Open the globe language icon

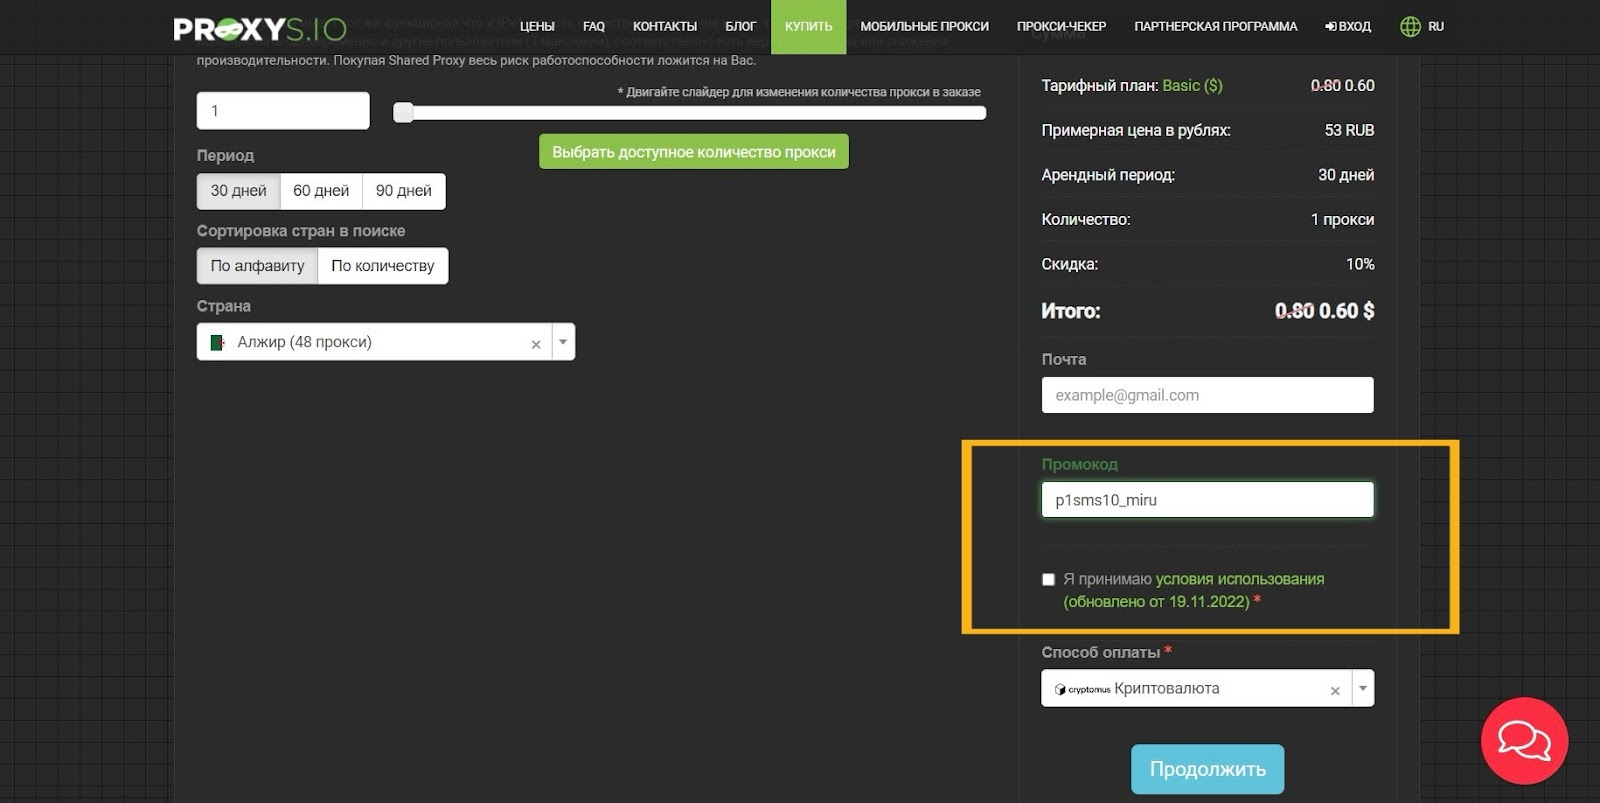click(x=1410, y=27)
